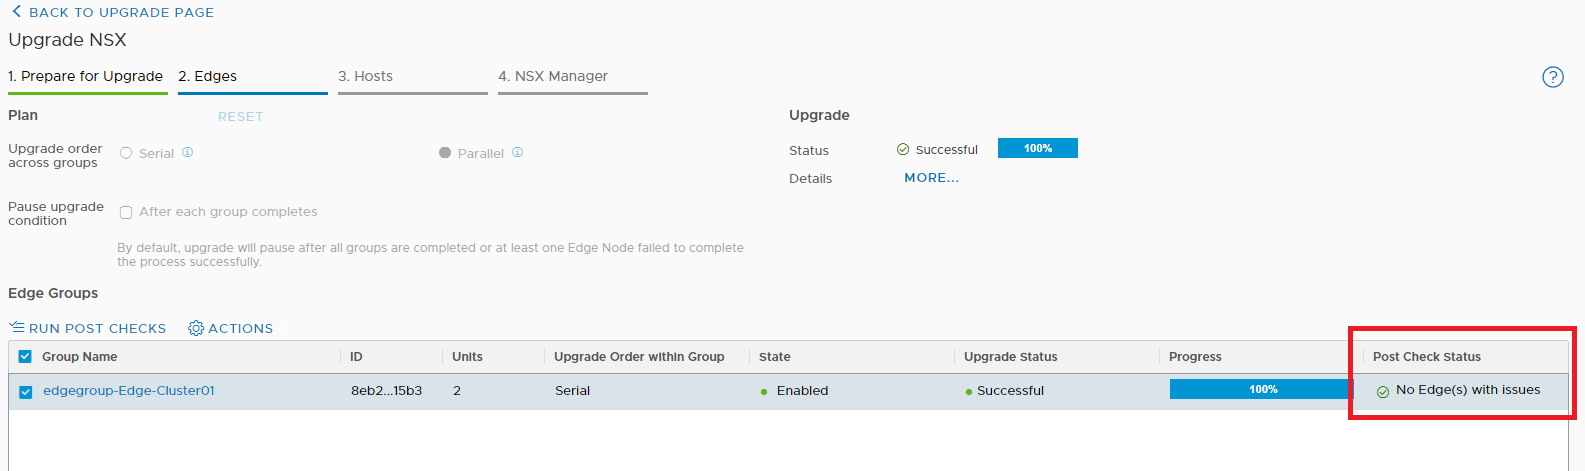Select the Serial upgrade order radio
The image size is (1585, 471).
tap(126, 153)
